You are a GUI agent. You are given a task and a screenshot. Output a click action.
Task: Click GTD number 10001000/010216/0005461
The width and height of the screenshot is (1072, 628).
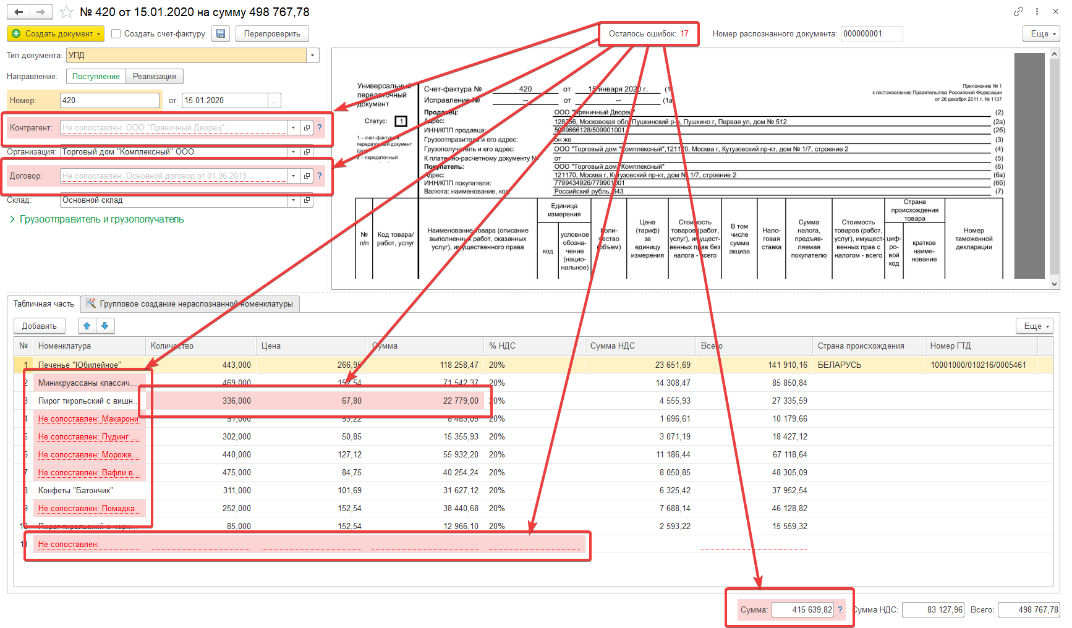click(x=978, y=365)
